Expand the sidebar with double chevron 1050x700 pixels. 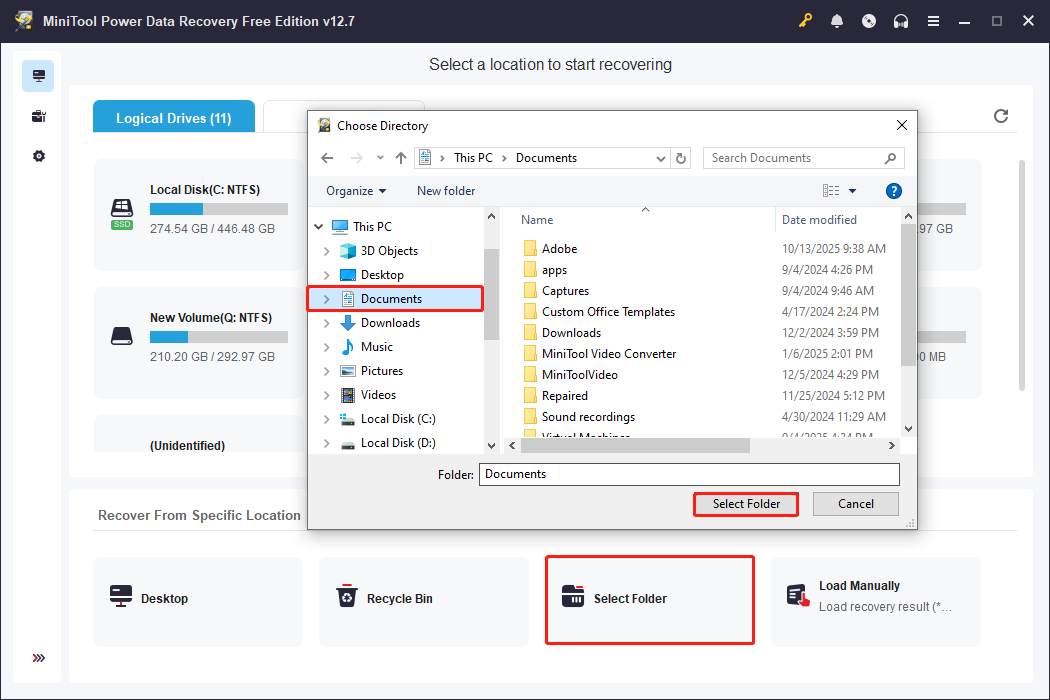tap(38, 658)
